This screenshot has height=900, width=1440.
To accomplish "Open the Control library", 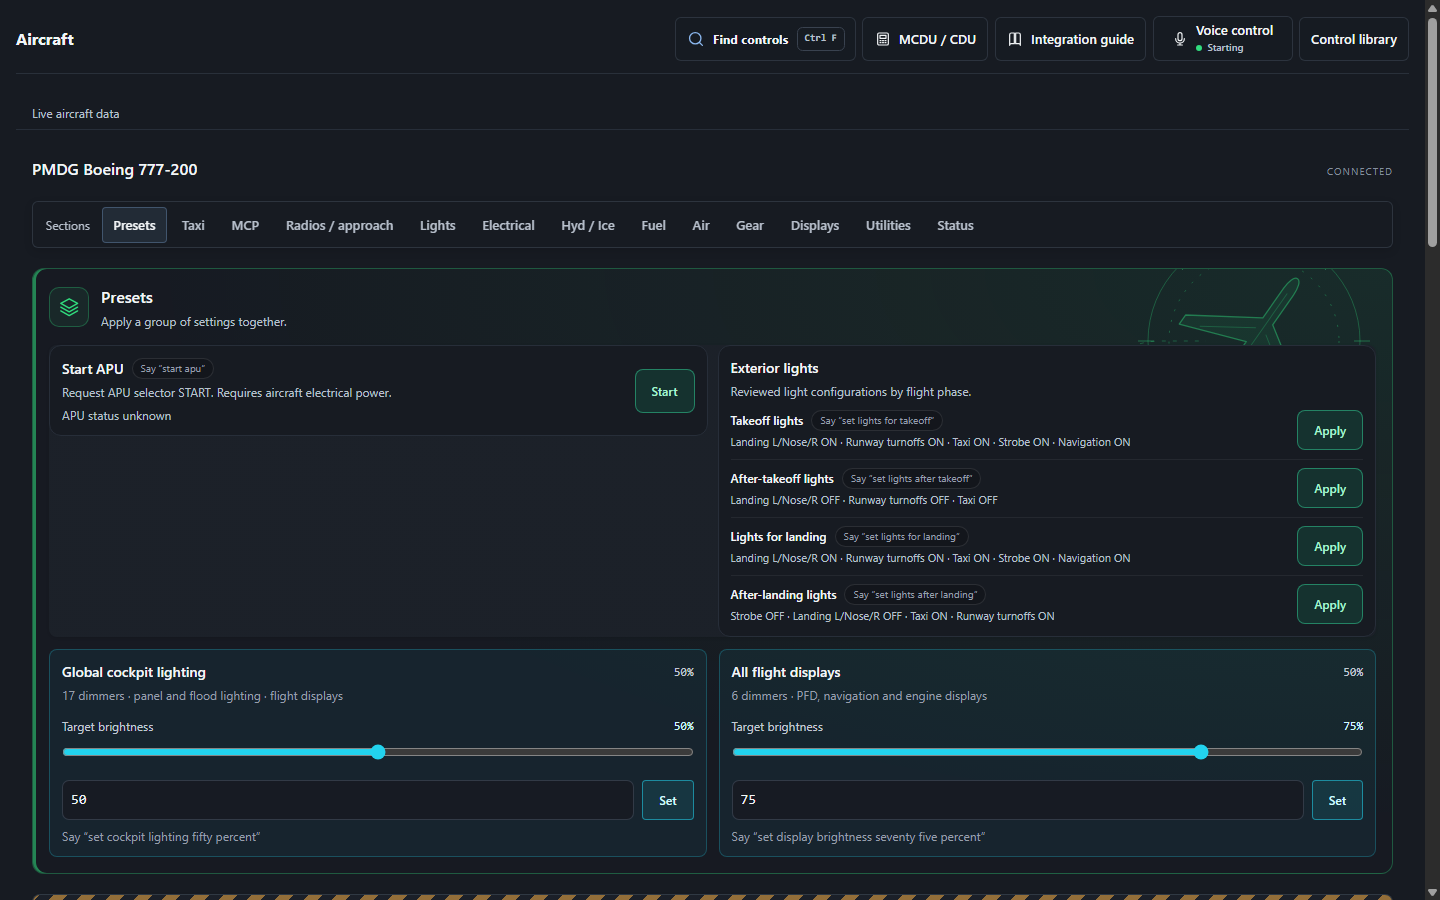I will pos(1353,39).
